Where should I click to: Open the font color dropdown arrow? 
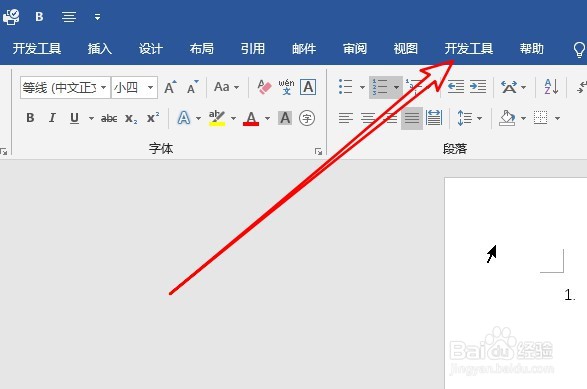pos(267,118)
